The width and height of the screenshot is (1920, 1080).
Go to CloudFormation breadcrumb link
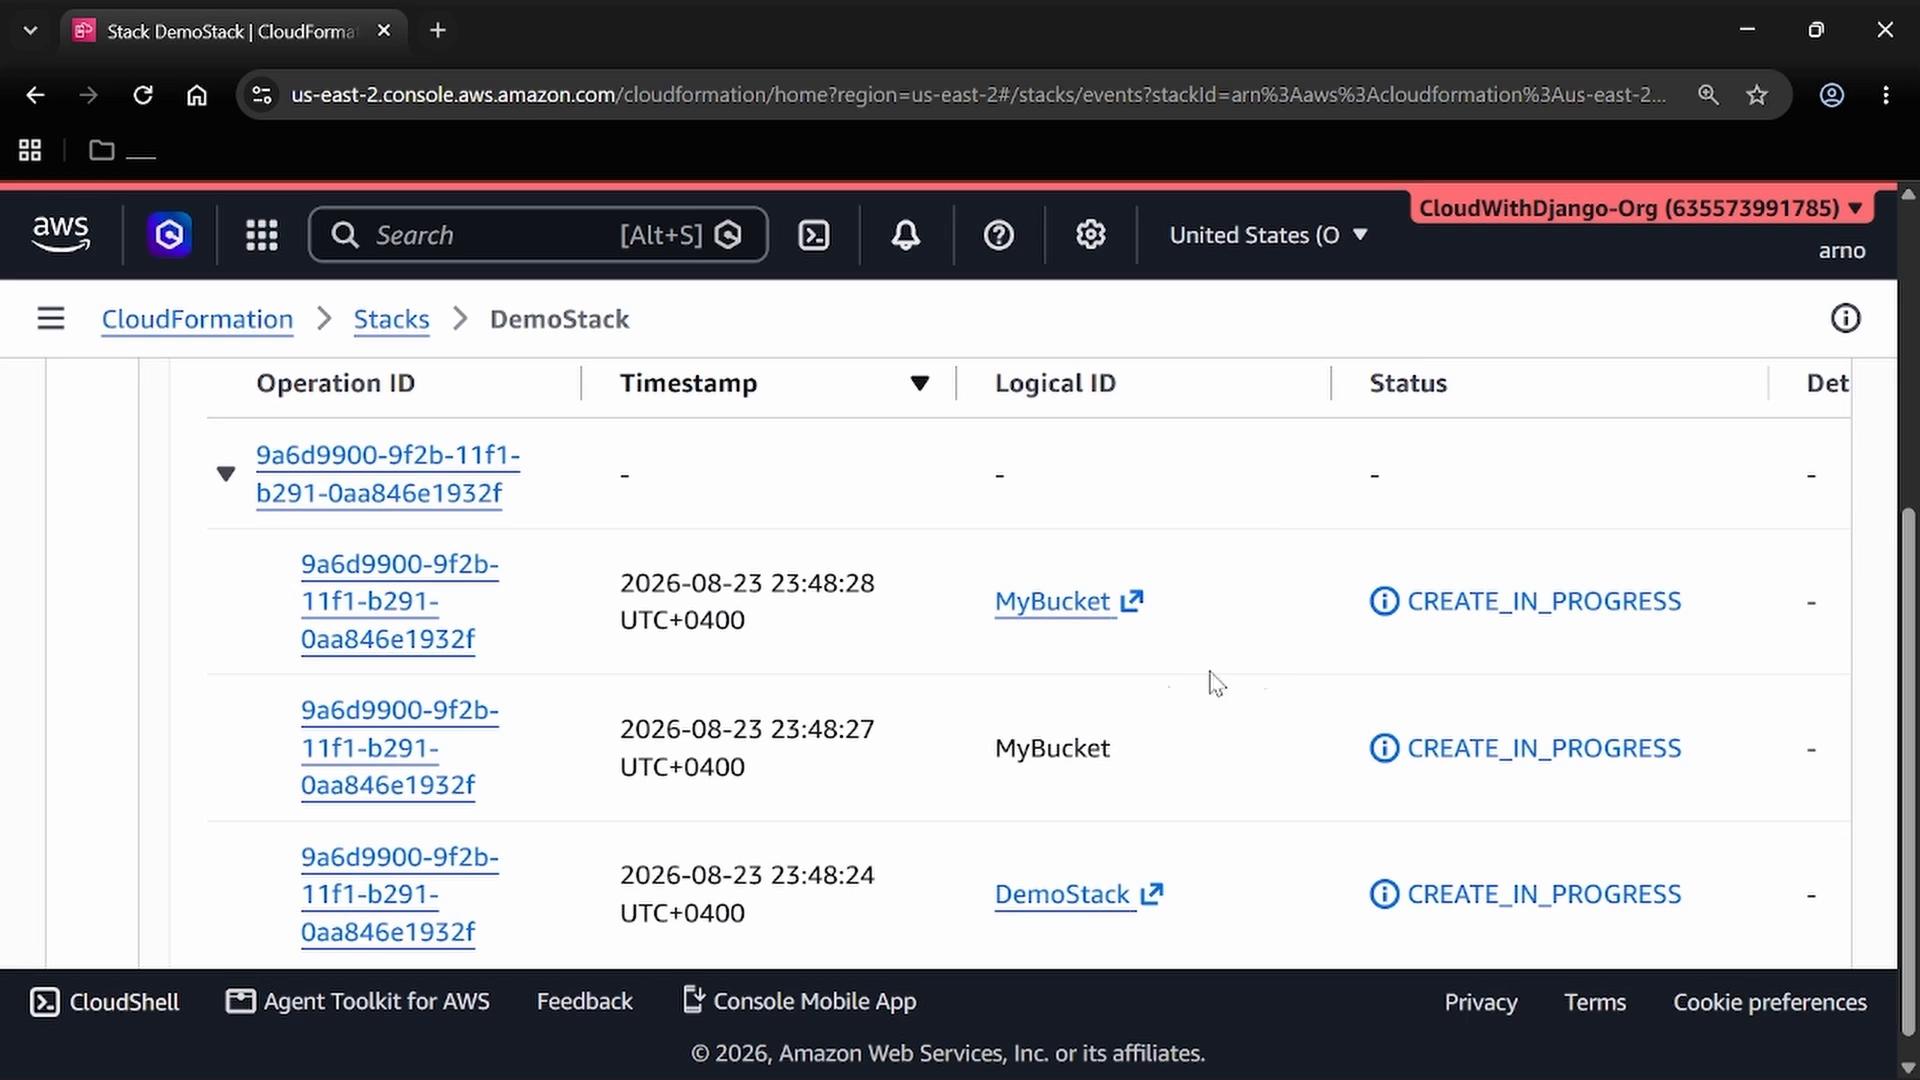pos(197,319)
